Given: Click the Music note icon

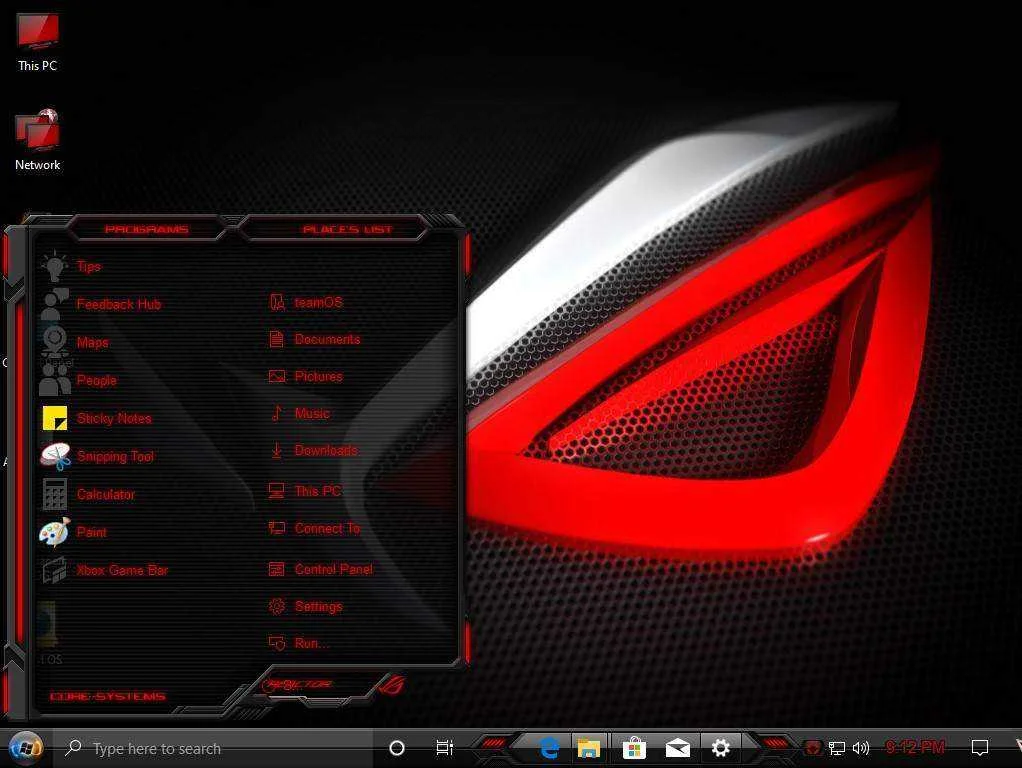Looking at the screenshot, I should [x=277, y=413].
